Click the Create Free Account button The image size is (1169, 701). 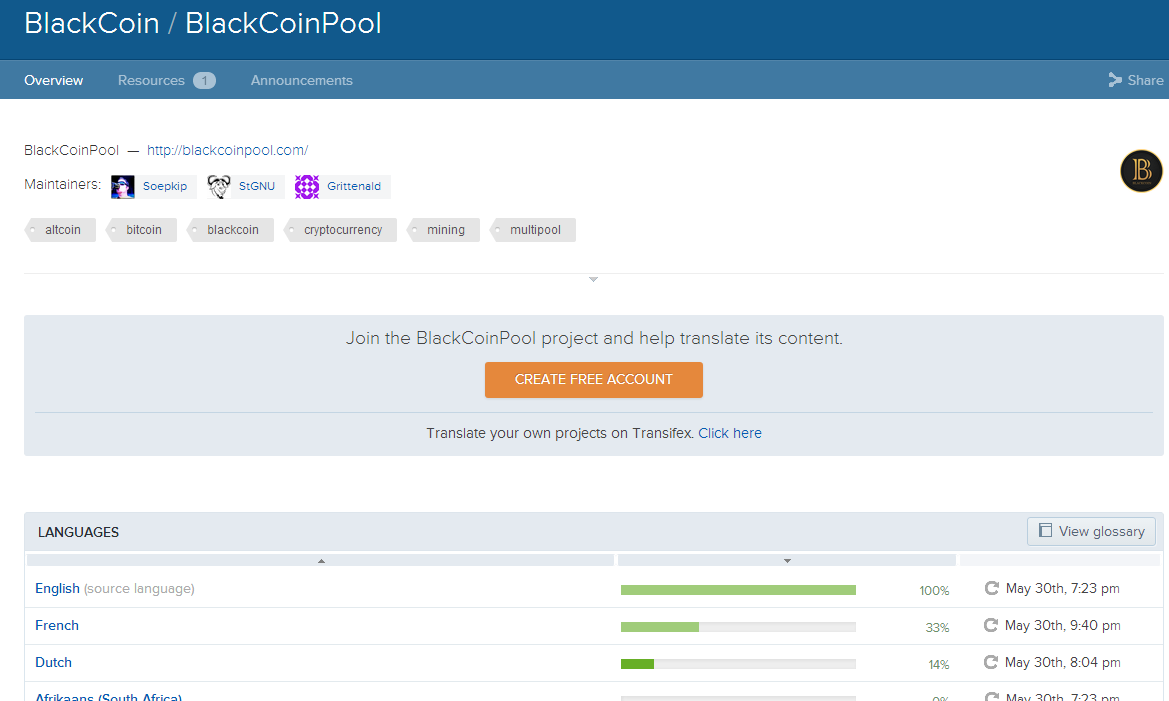point(593,380)
